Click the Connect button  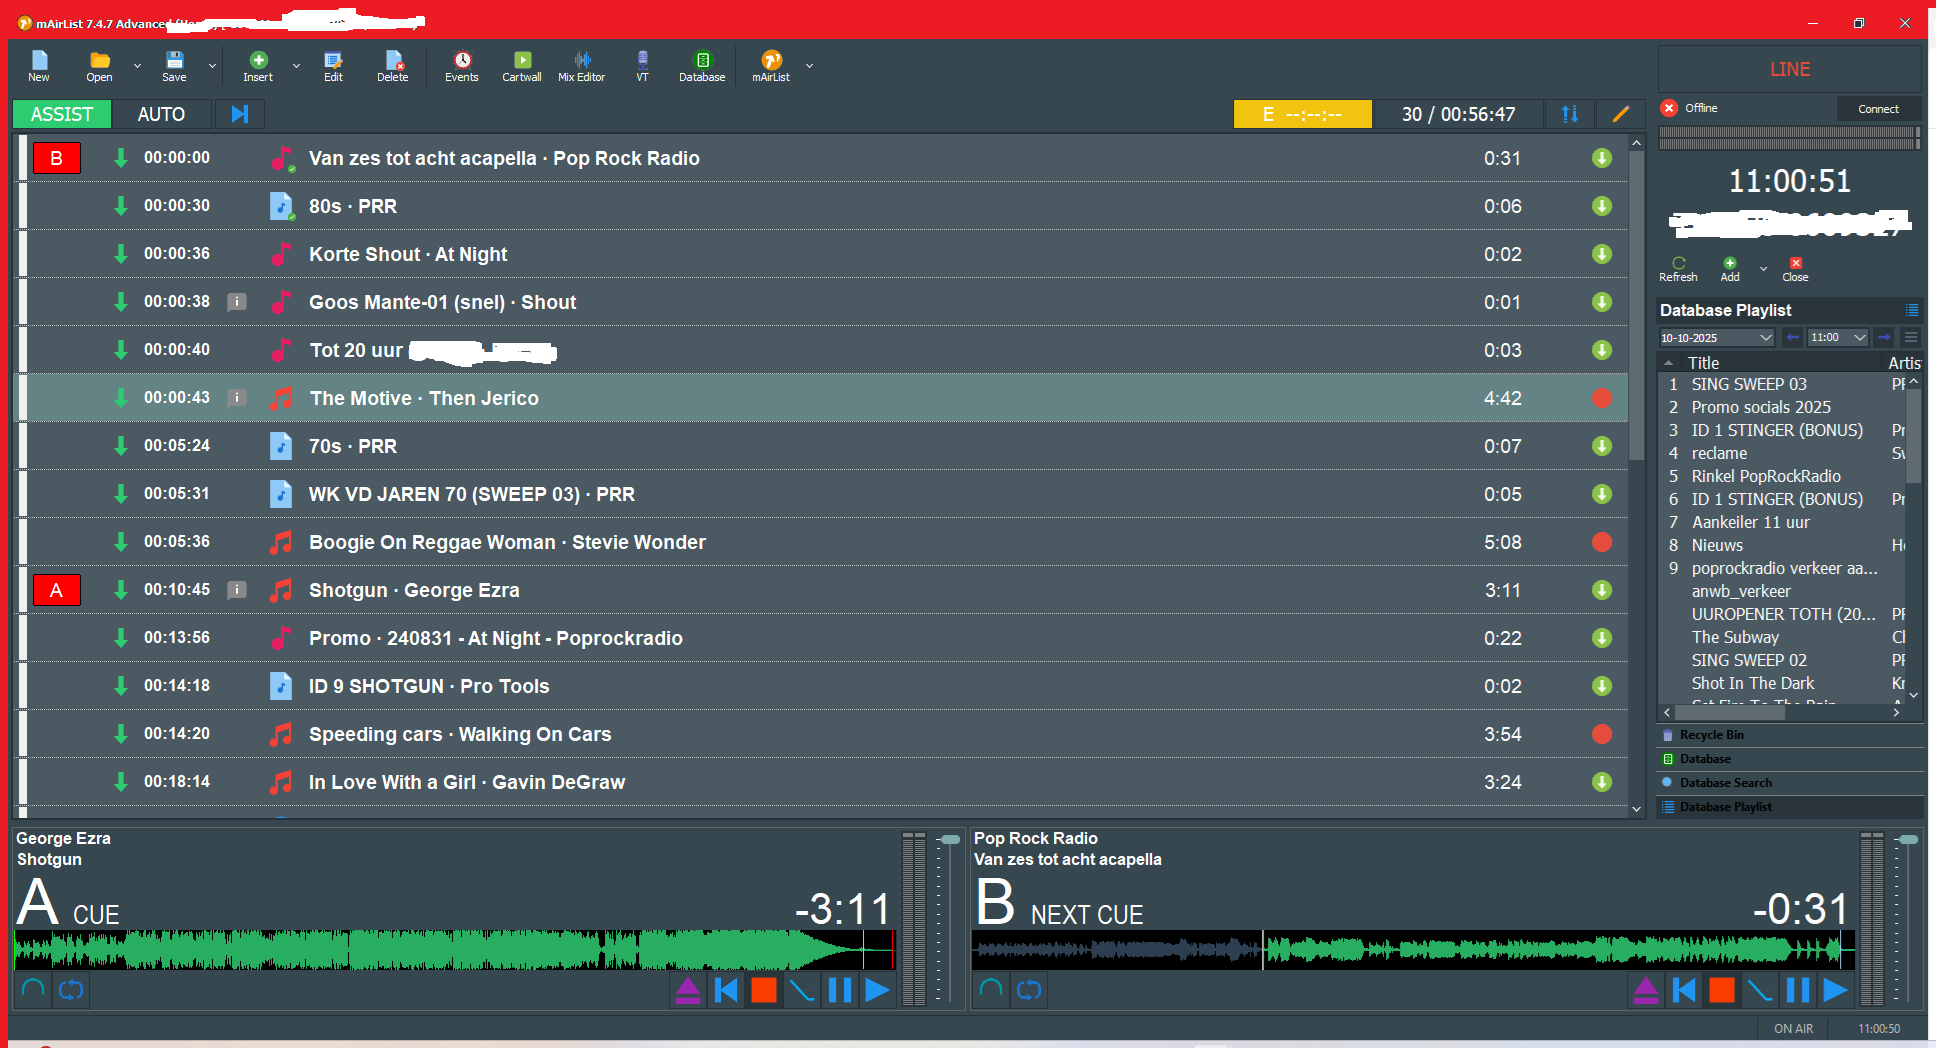pos(1877,109)
